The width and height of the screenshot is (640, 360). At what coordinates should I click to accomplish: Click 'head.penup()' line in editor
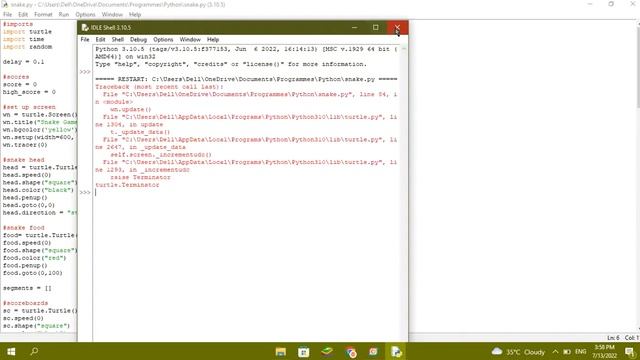click(25, 198)
